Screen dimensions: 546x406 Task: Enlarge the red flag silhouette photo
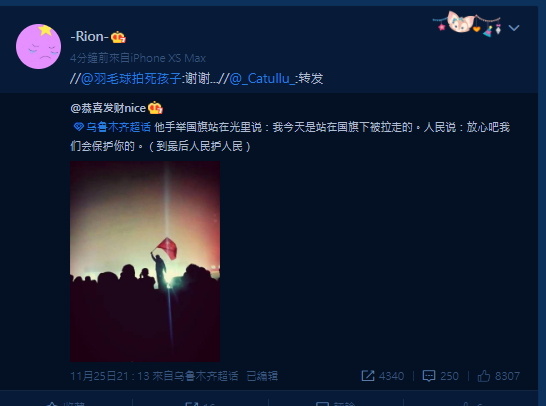[145, 261]
